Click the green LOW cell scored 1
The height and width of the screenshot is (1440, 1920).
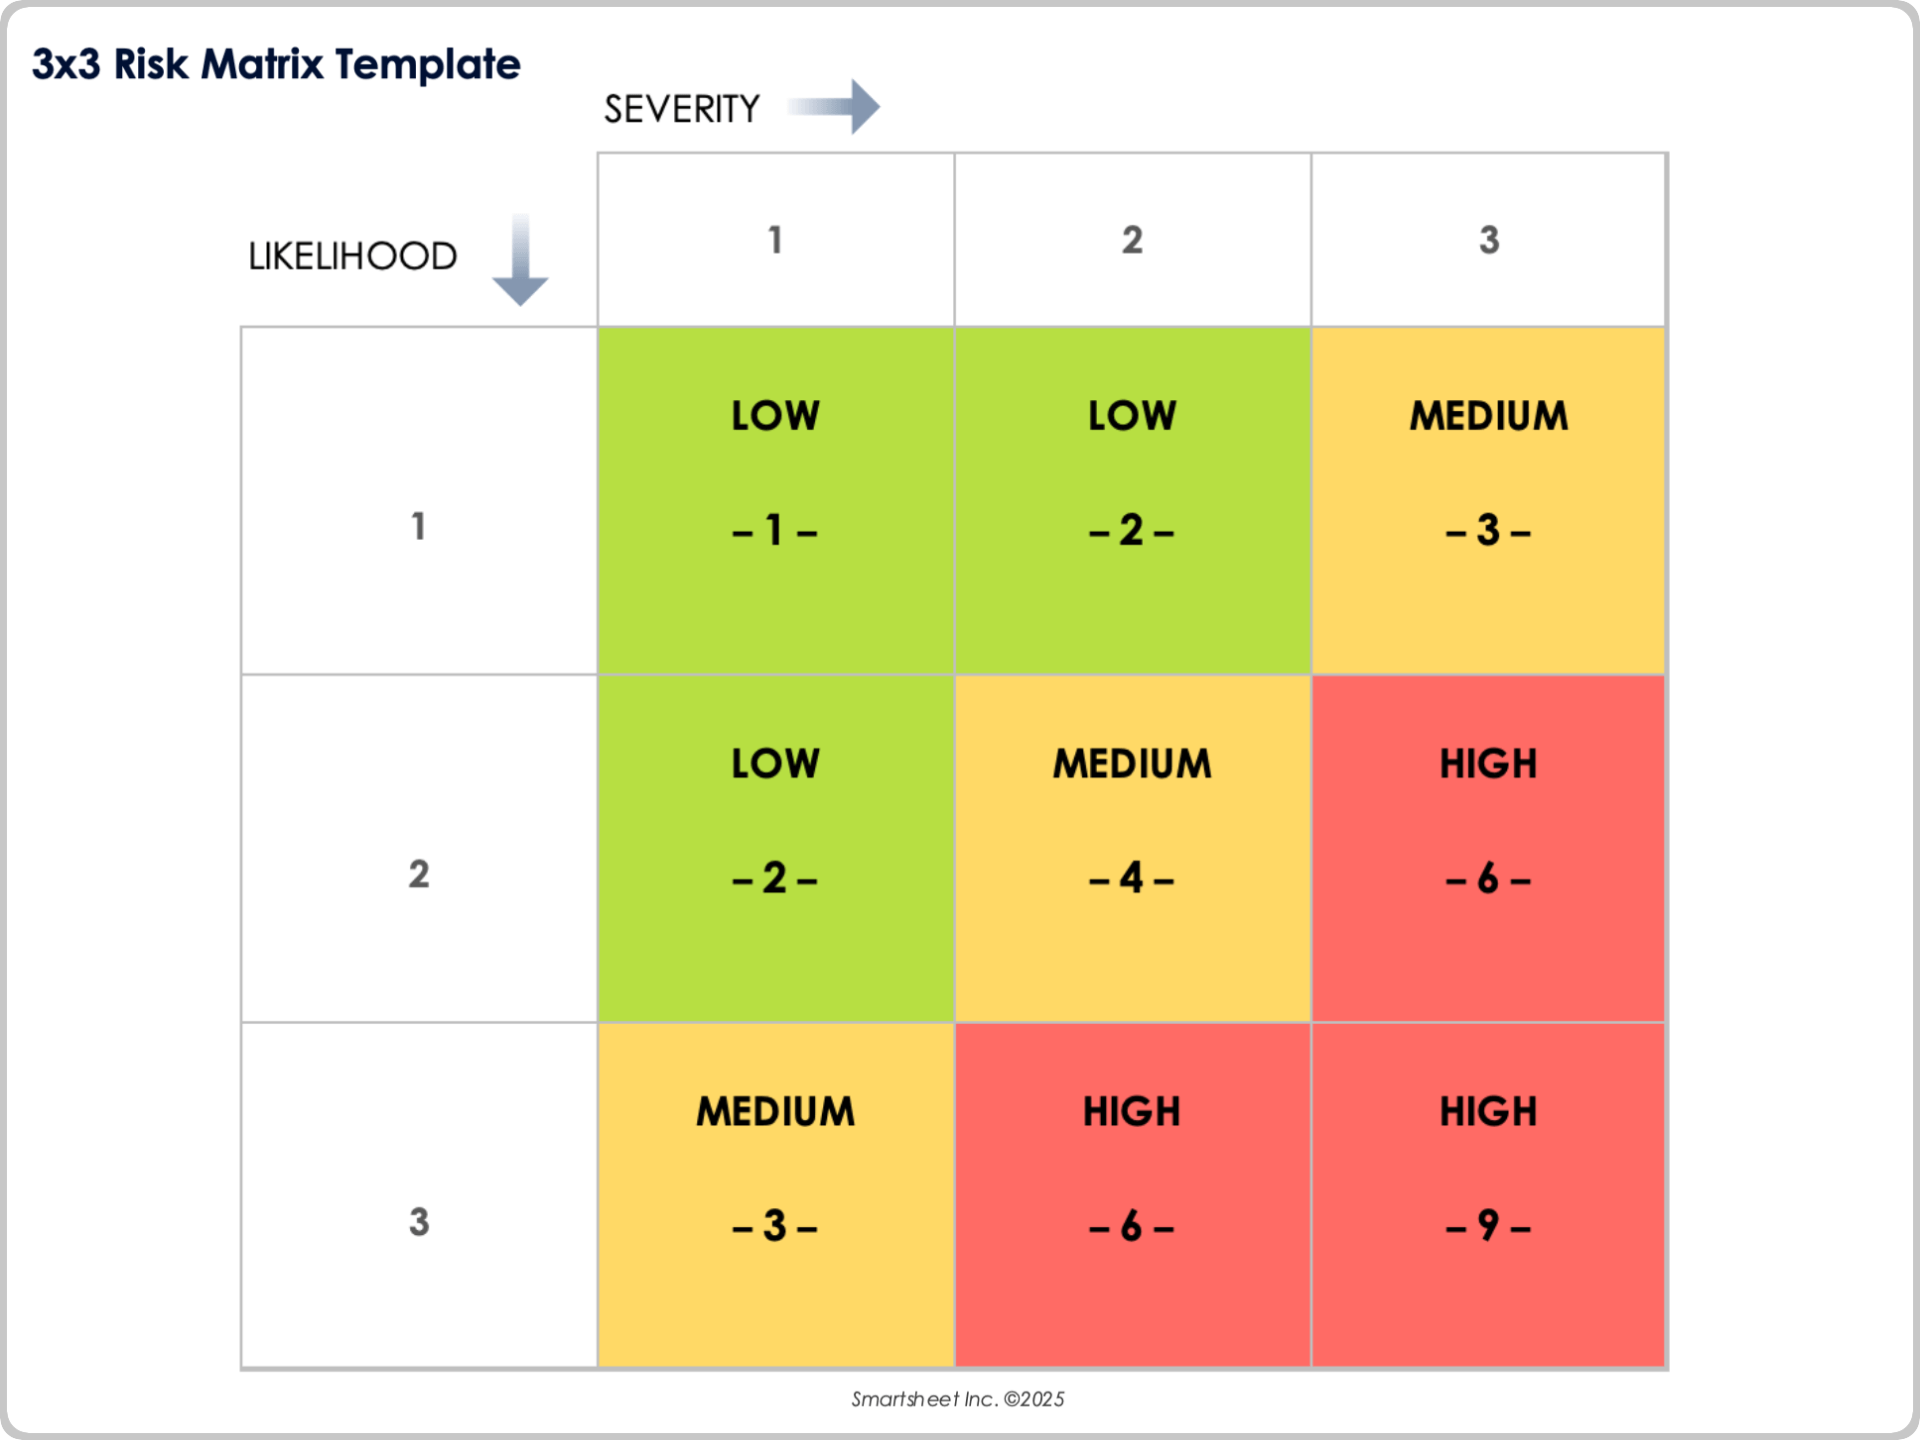coord(775,500)
